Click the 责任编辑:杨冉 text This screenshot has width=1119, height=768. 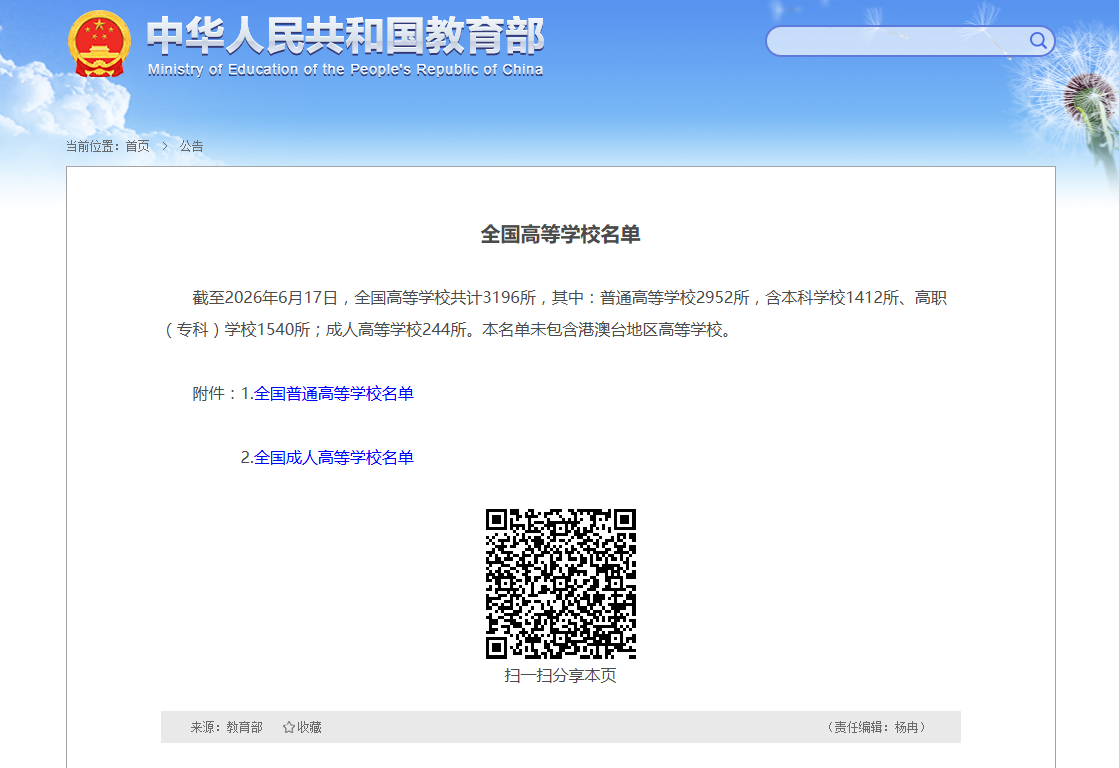[x=876, y=727]
